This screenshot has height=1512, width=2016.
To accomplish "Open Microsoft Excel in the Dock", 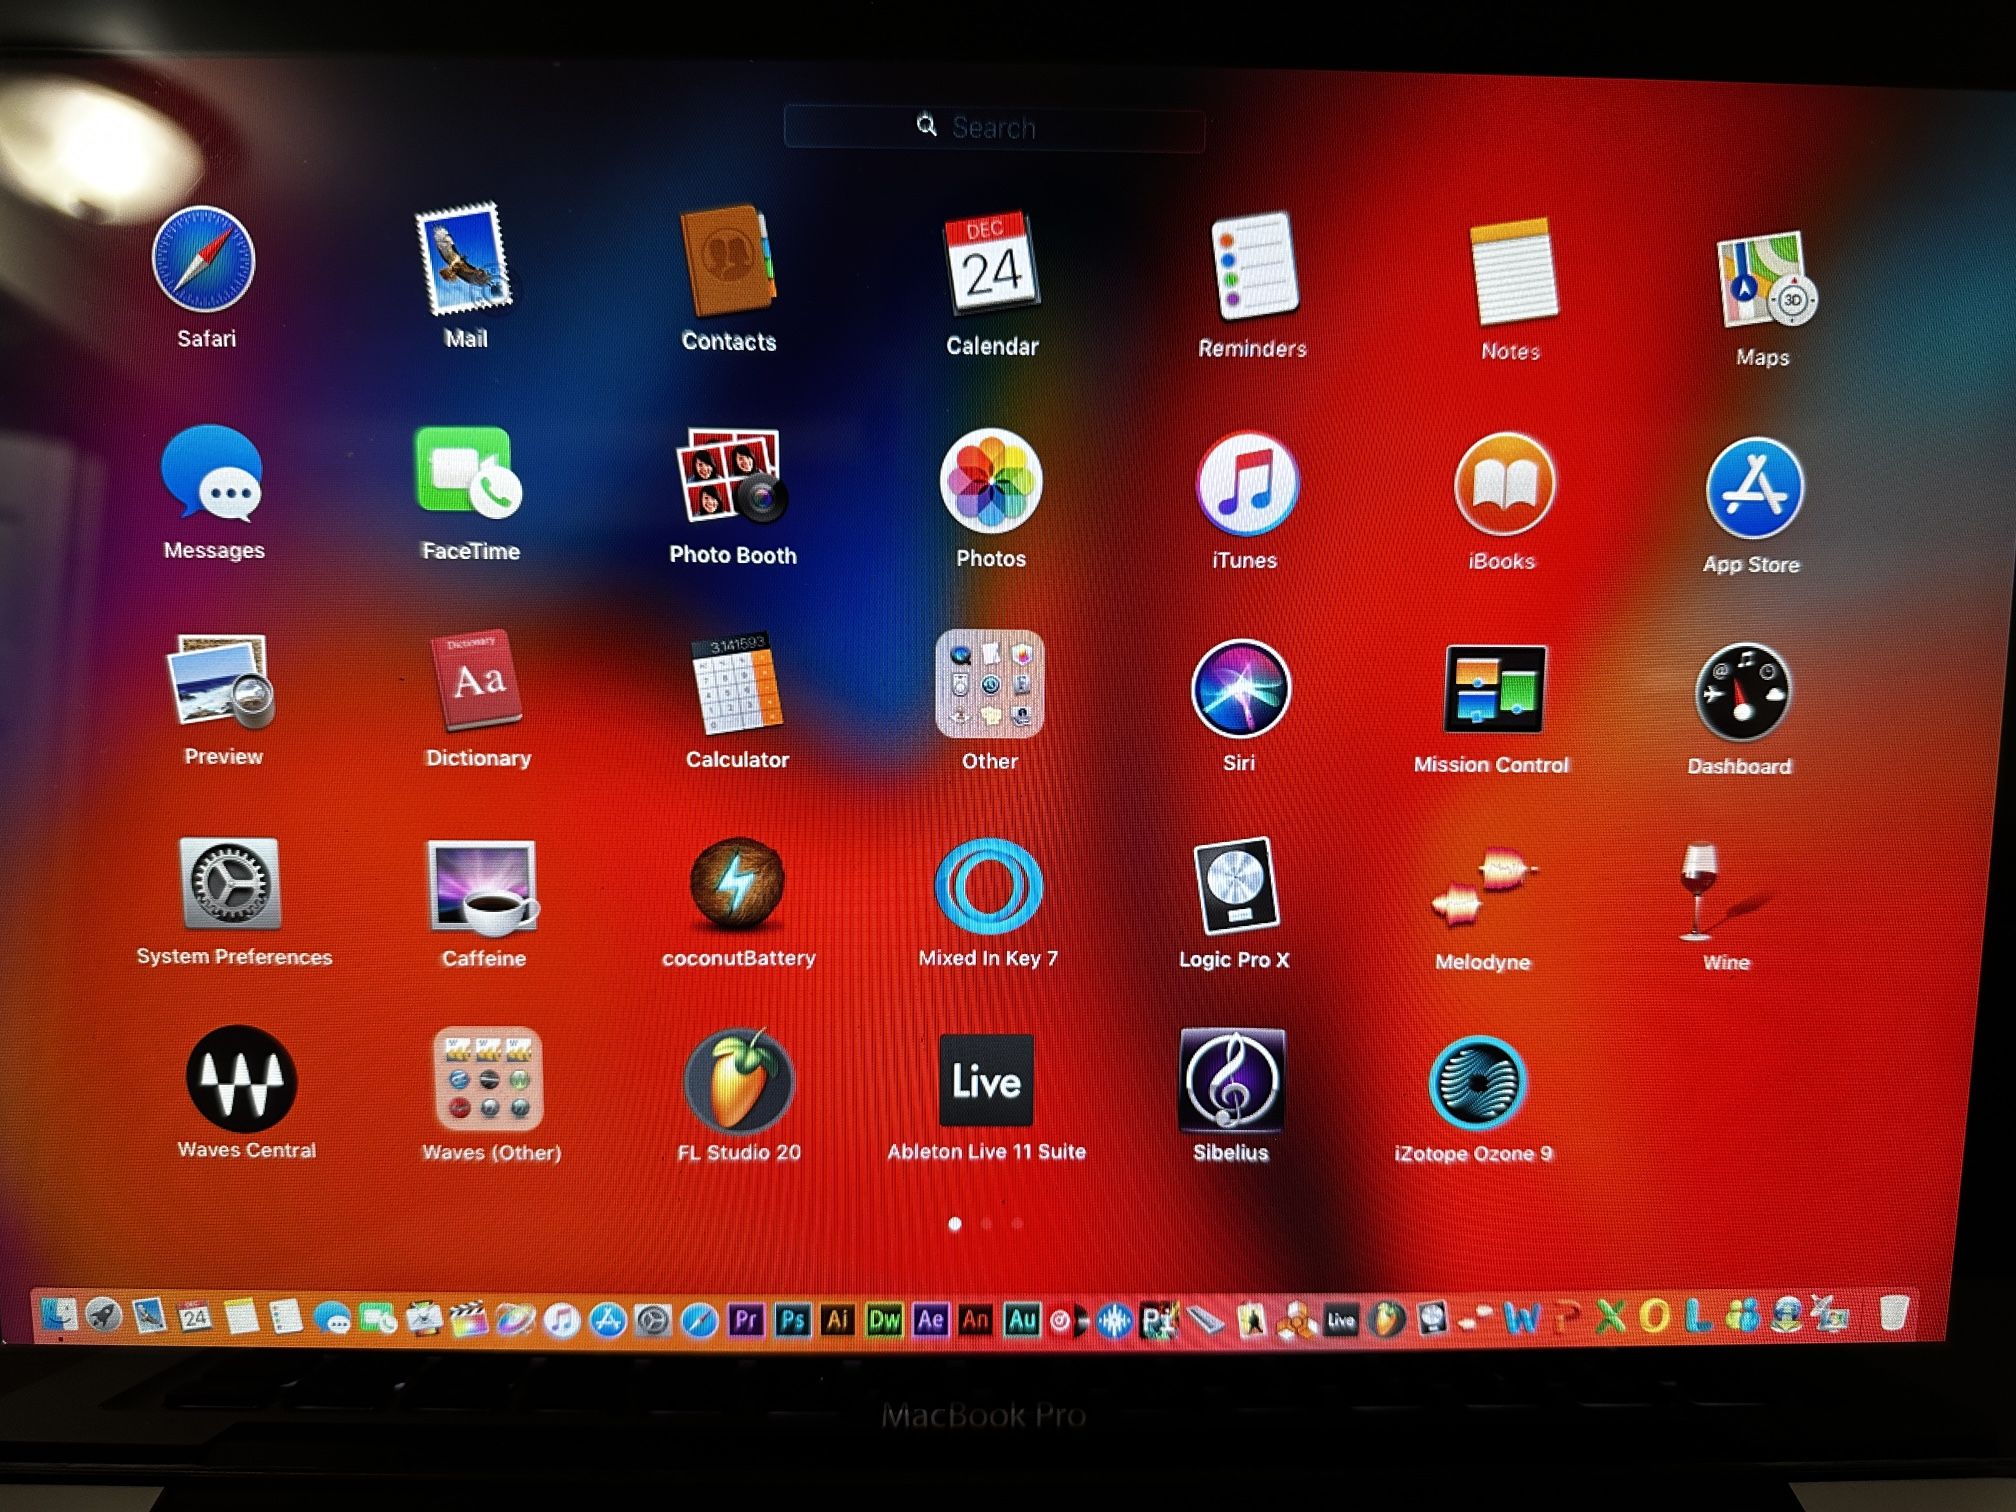I will pyautogui.click(x=1610, y=1318).
